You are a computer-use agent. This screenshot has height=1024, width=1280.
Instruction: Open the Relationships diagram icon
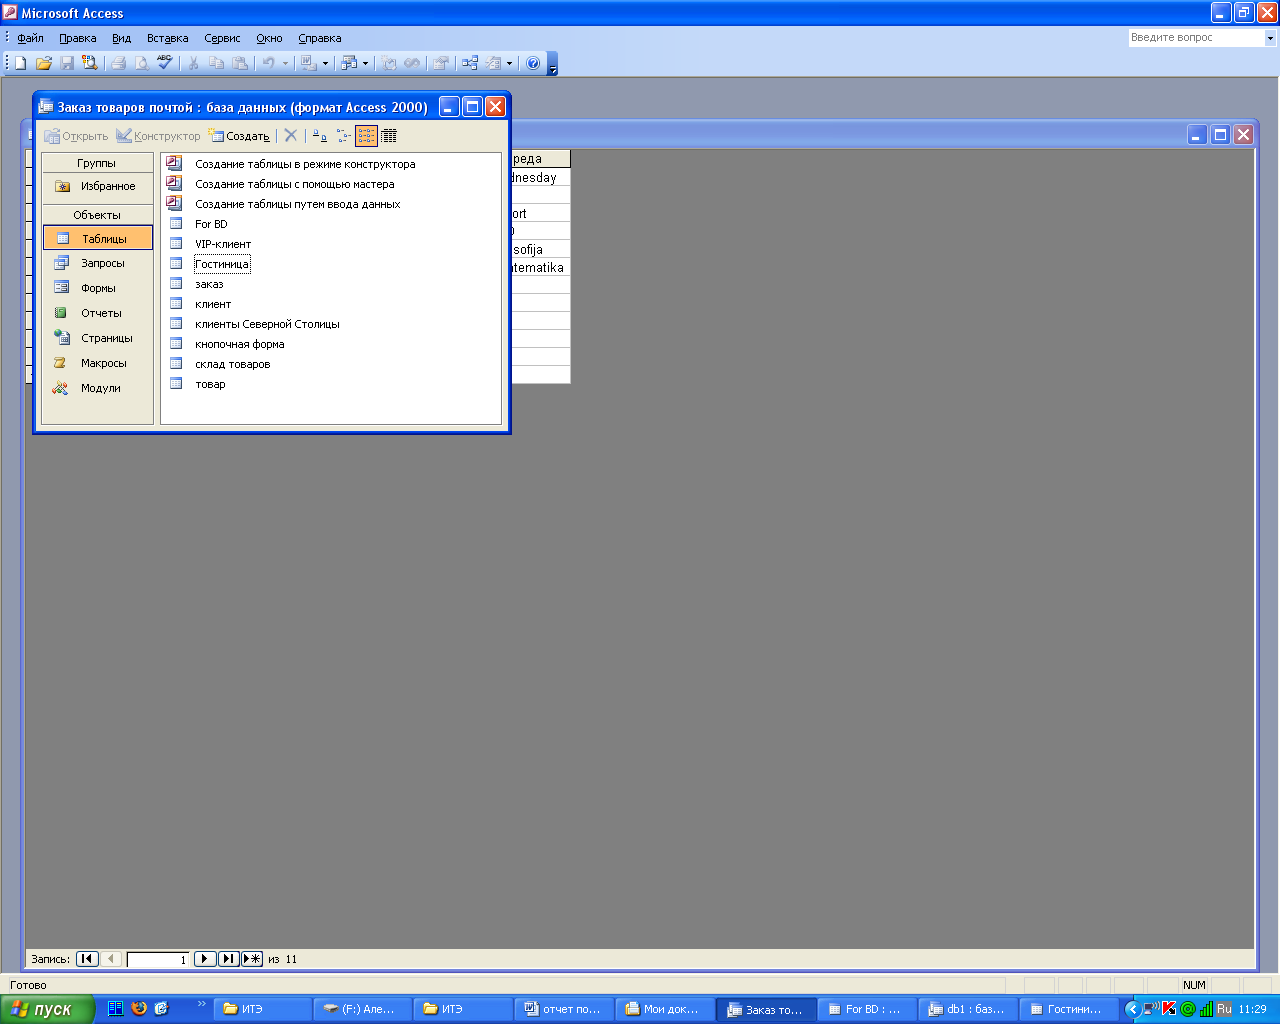pos(469,63)
